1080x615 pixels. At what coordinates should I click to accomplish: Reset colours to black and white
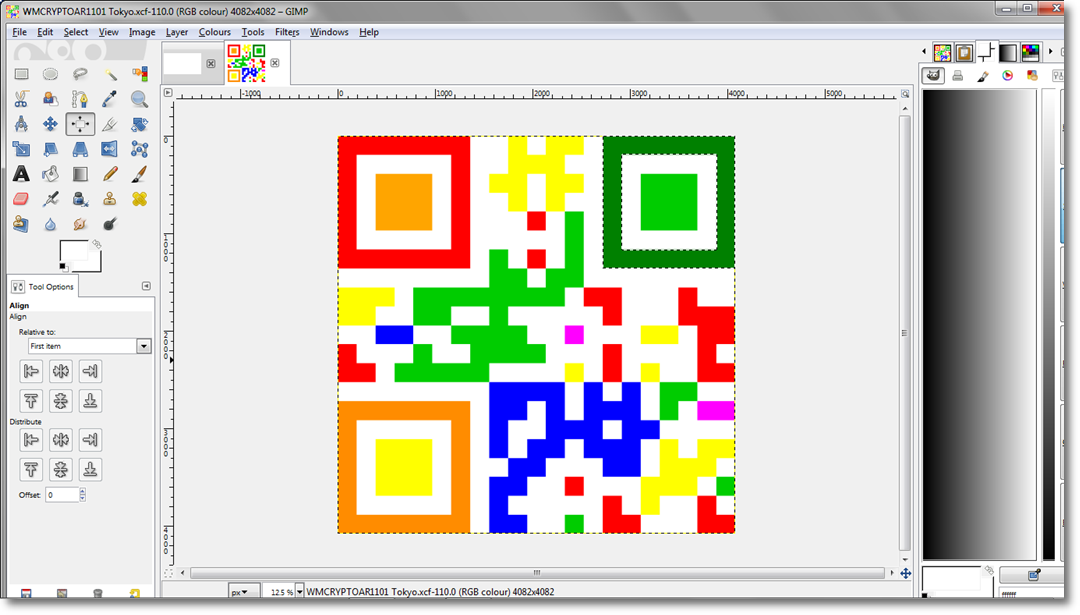tap(63, 267)
